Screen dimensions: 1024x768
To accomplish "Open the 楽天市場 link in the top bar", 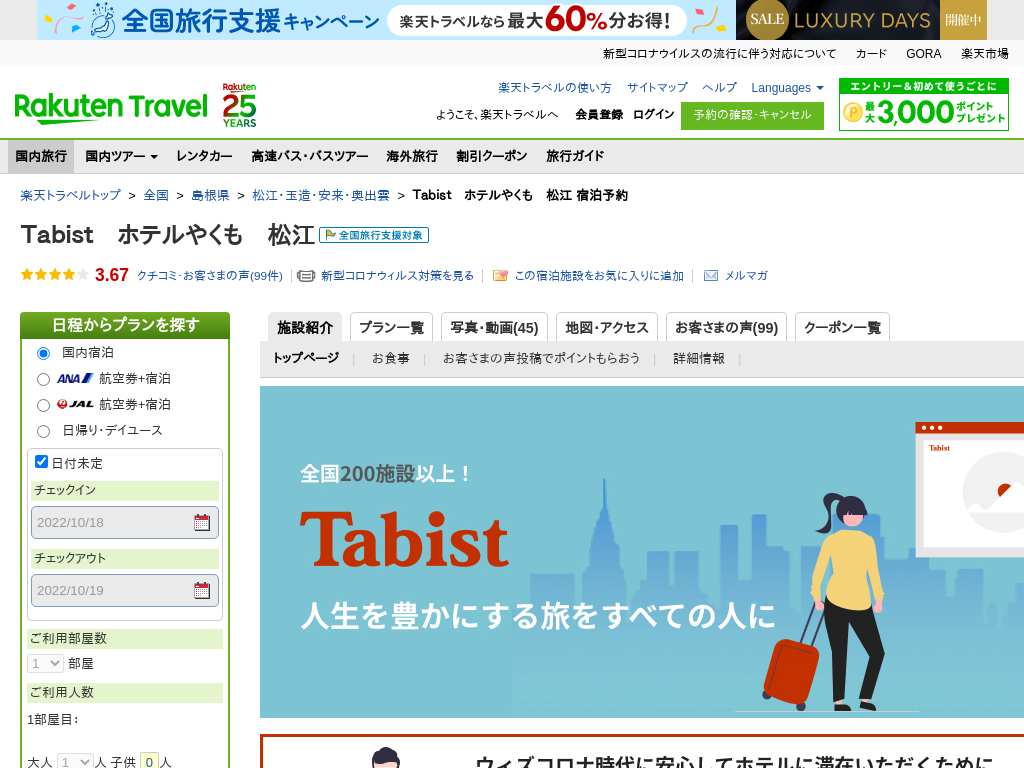I will pos(985,54).
